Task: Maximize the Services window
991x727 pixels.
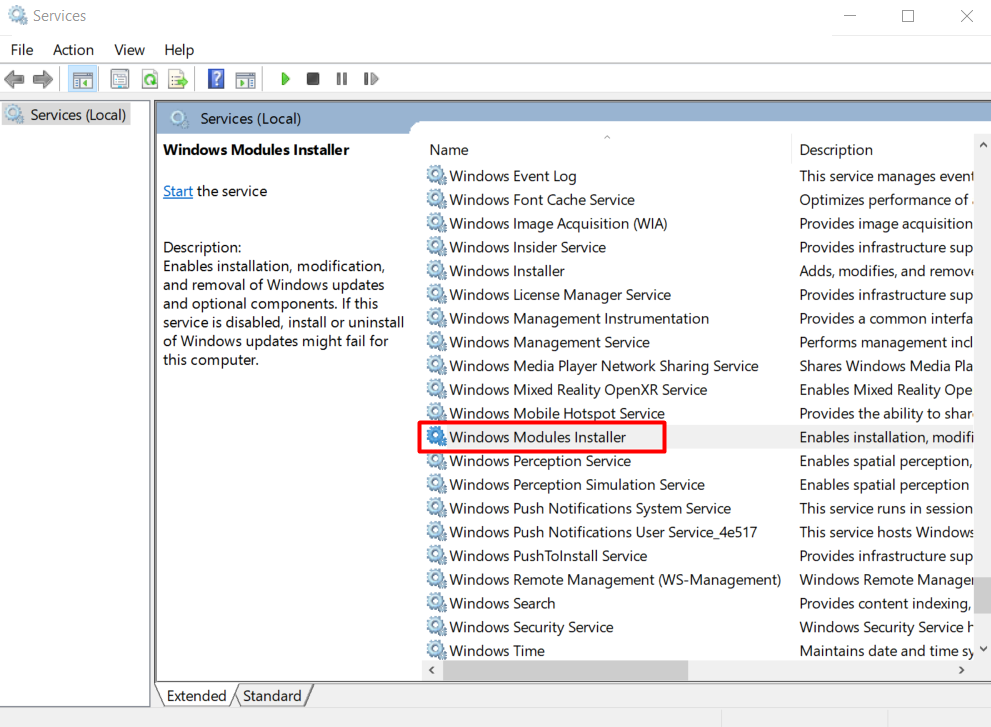Action: click(x=908, y=16)
